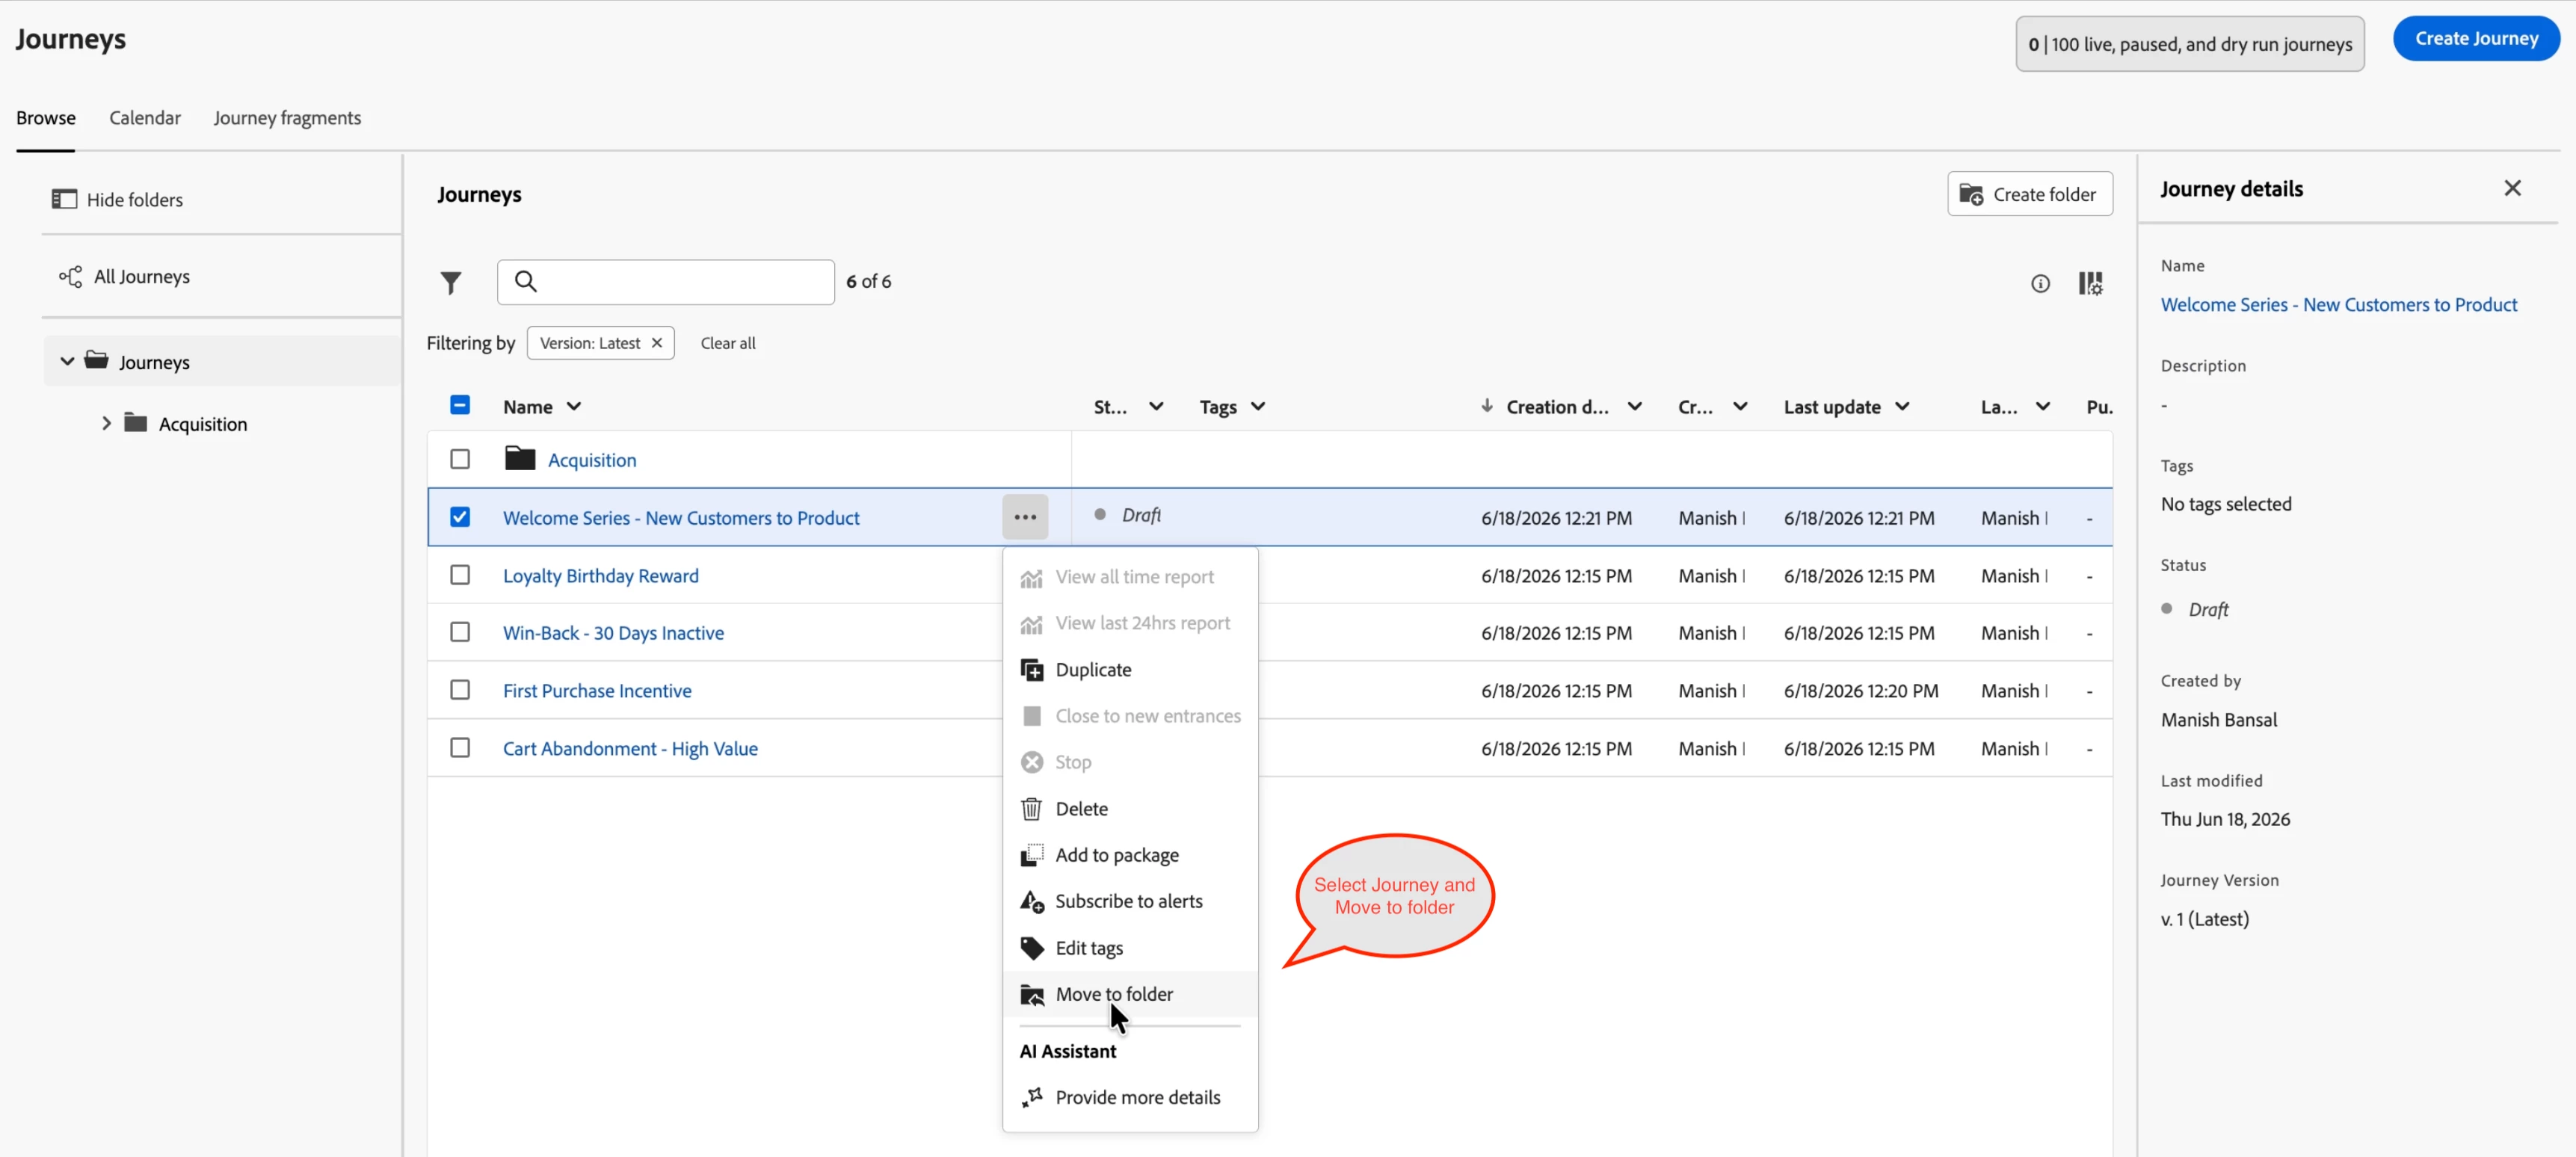This screenshot has width=2576, height=1157.
Task: Click the Create folder button
Action: point(2029,194)
